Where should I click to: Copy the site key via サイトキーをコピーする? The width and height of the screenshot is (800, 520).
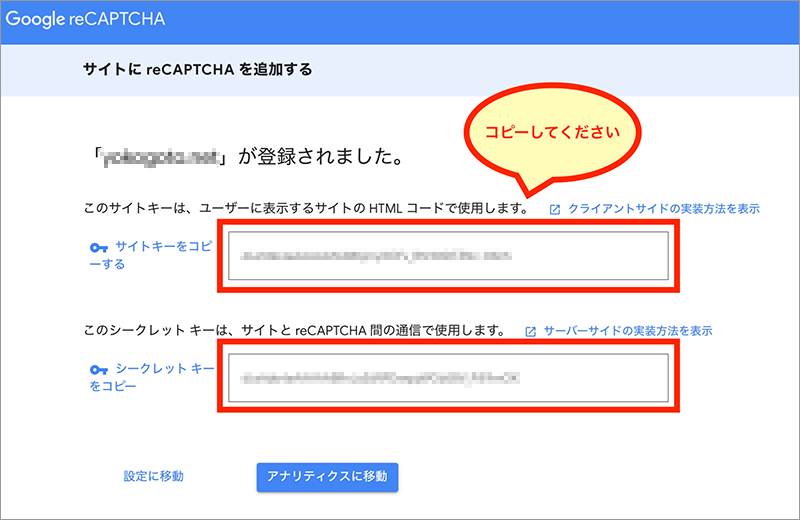coord(151,255)
